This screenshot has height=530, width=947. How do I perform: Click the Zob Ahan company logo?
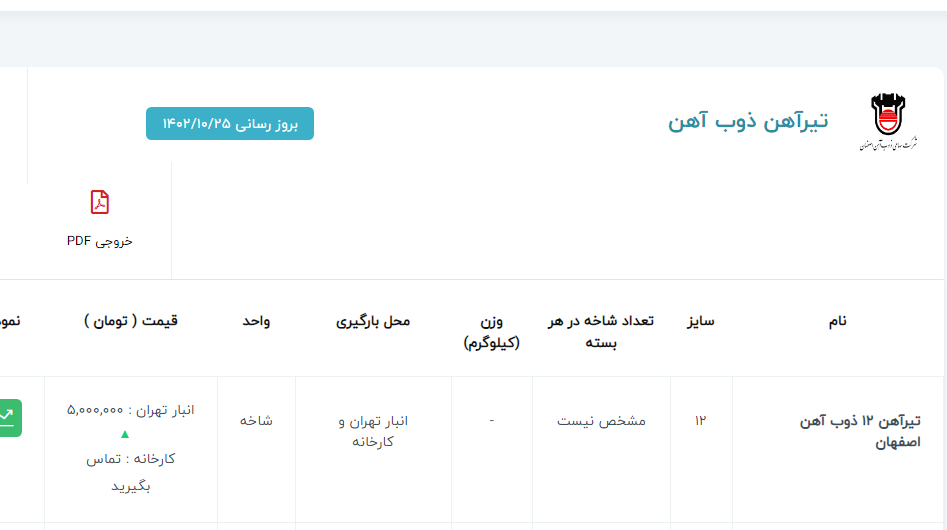pos(885,122)
